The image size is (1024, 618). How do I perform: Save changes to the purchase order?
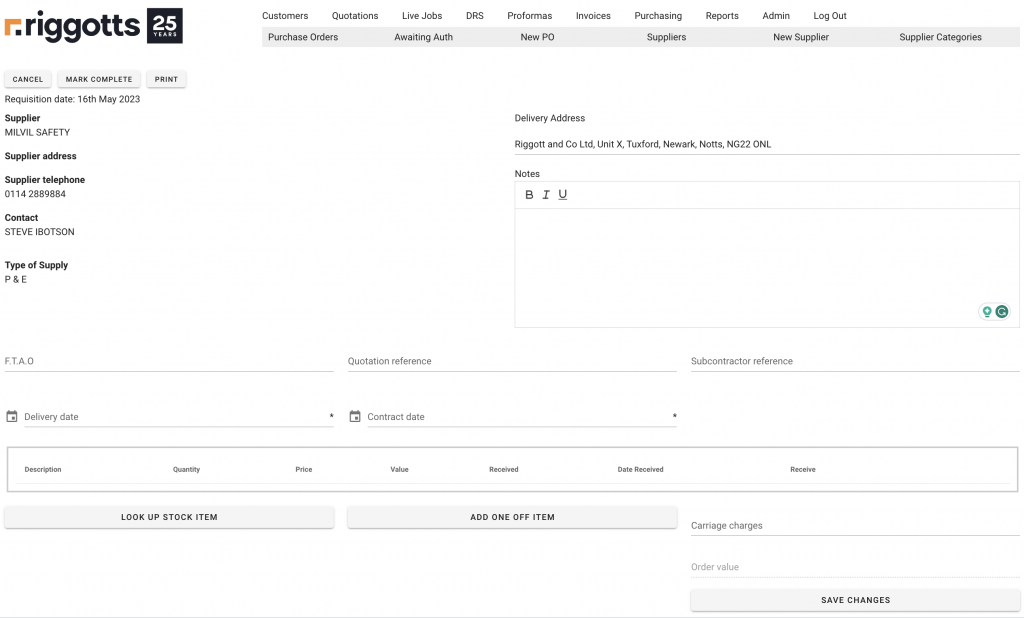point(855,600)
